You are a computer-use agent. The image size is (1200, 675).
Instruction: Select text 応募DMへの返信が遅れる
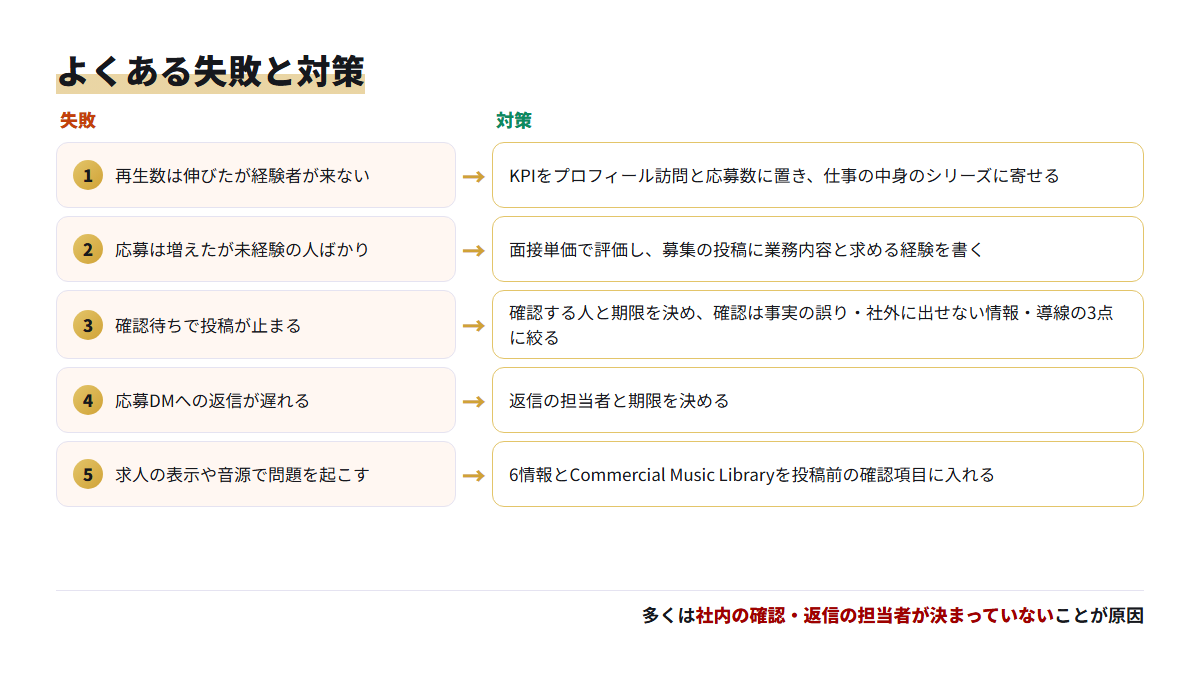212,400
